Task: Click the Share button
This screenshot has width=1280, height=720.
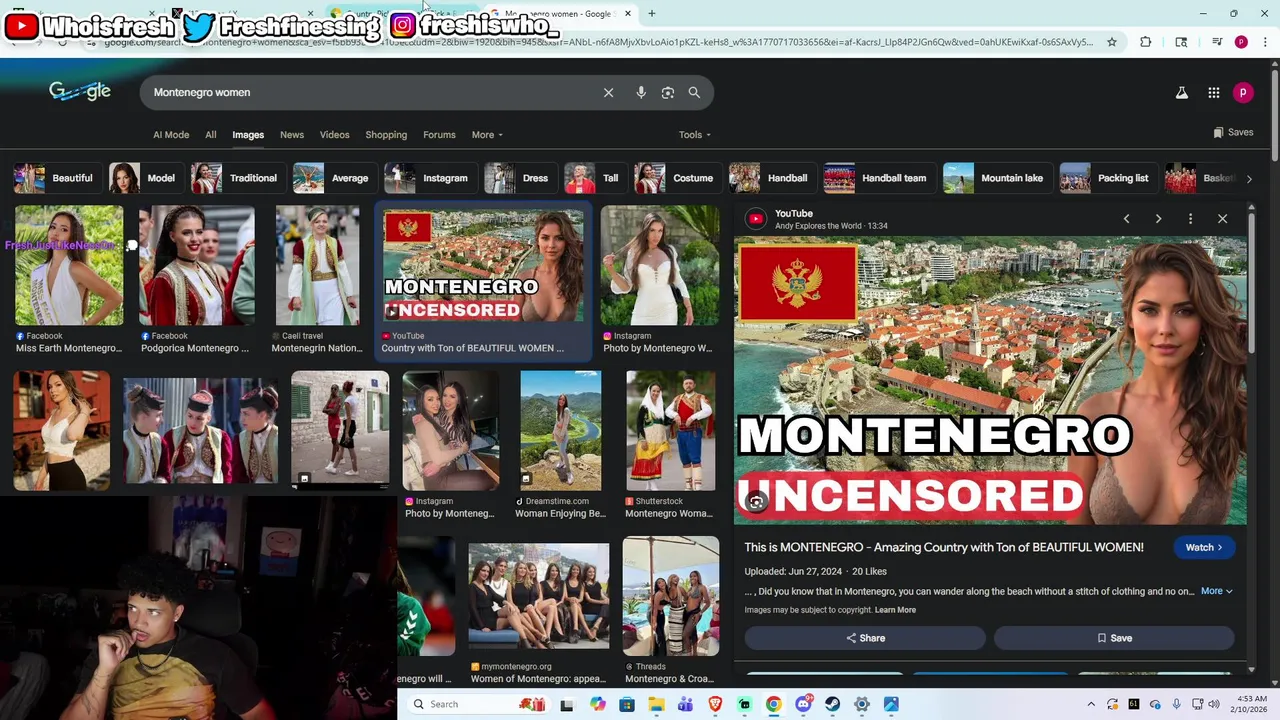Action: 865,638
